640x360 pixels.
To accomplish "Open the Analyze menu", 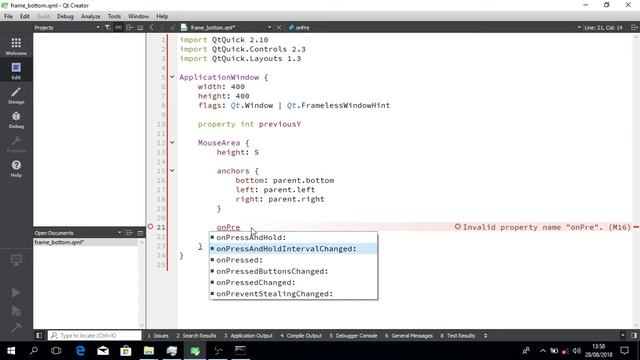I will [x=91, y=16].
